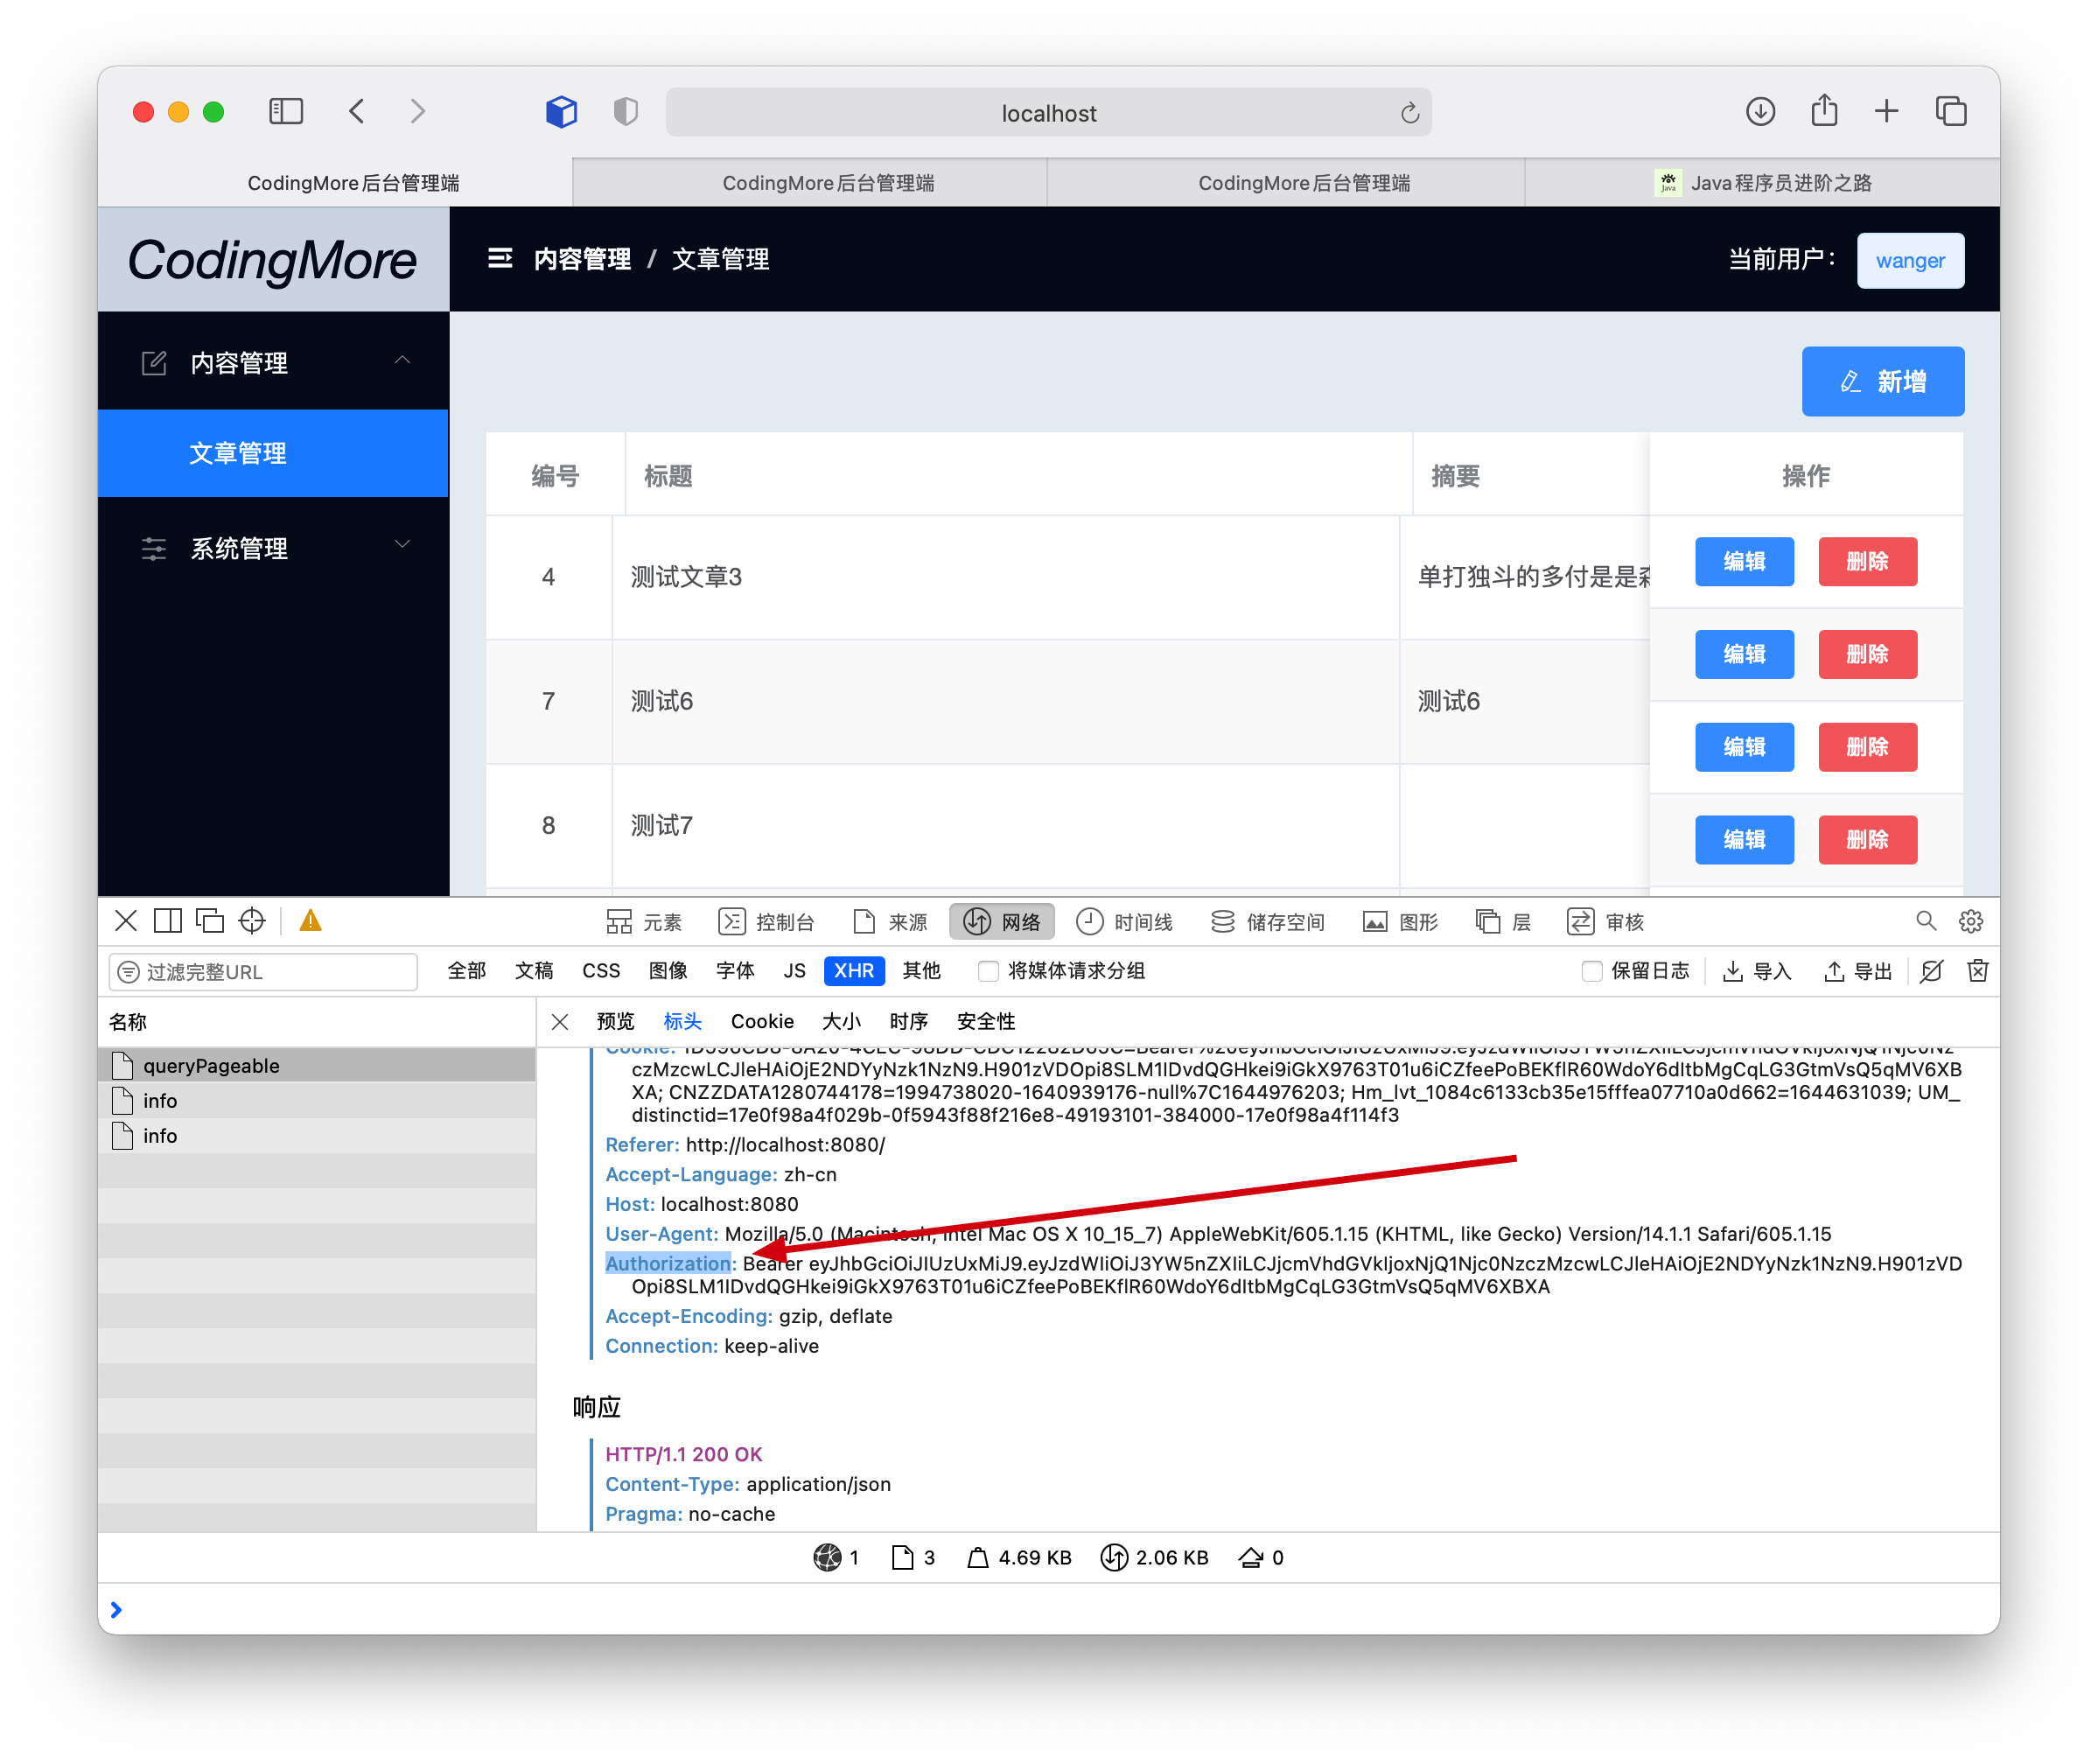Click the clear network items trash icon
Screen dimensions: 2098x1764
(x=1977, y=971)
